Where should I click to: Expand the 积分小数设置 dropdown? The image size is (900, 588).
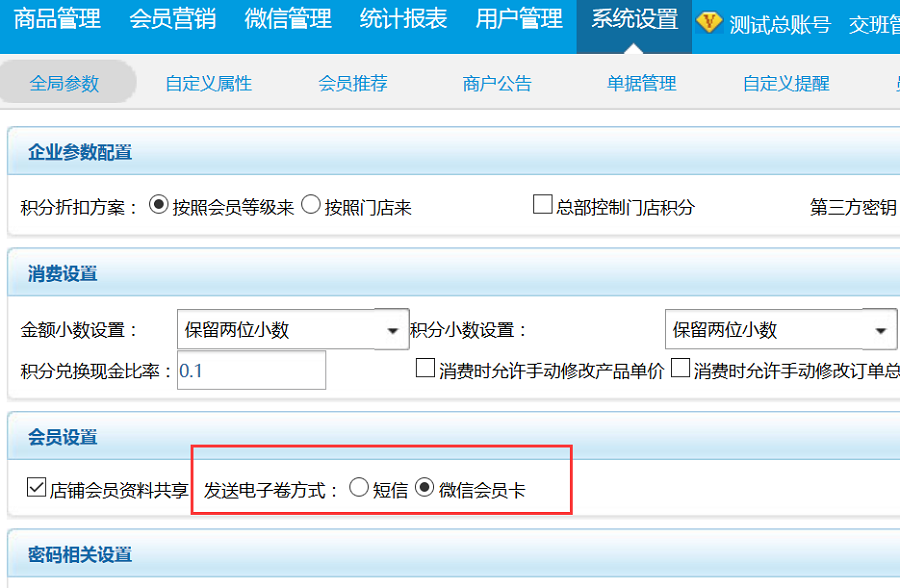click(880, 330)
